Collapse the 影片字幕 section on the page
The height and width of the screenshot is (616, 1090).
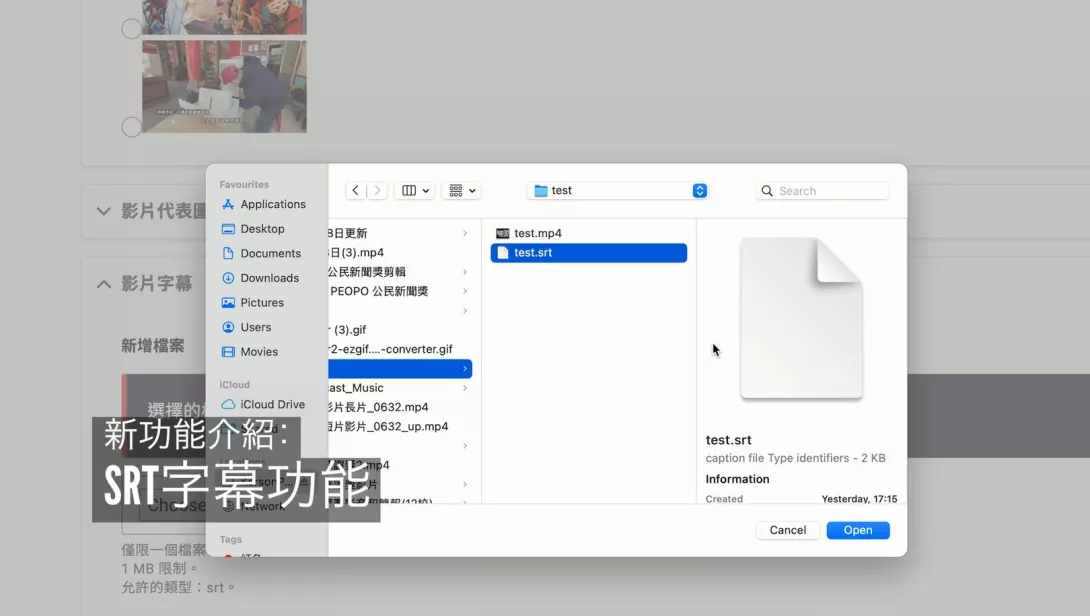(x=104, y=284)
